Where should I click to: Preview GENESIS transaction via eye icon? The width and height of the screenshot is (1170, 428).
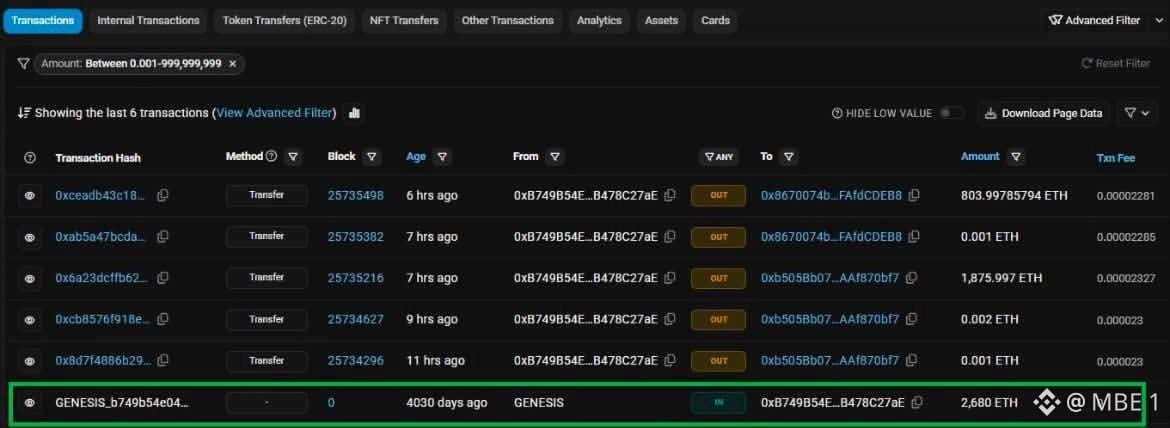click(30, 403)
